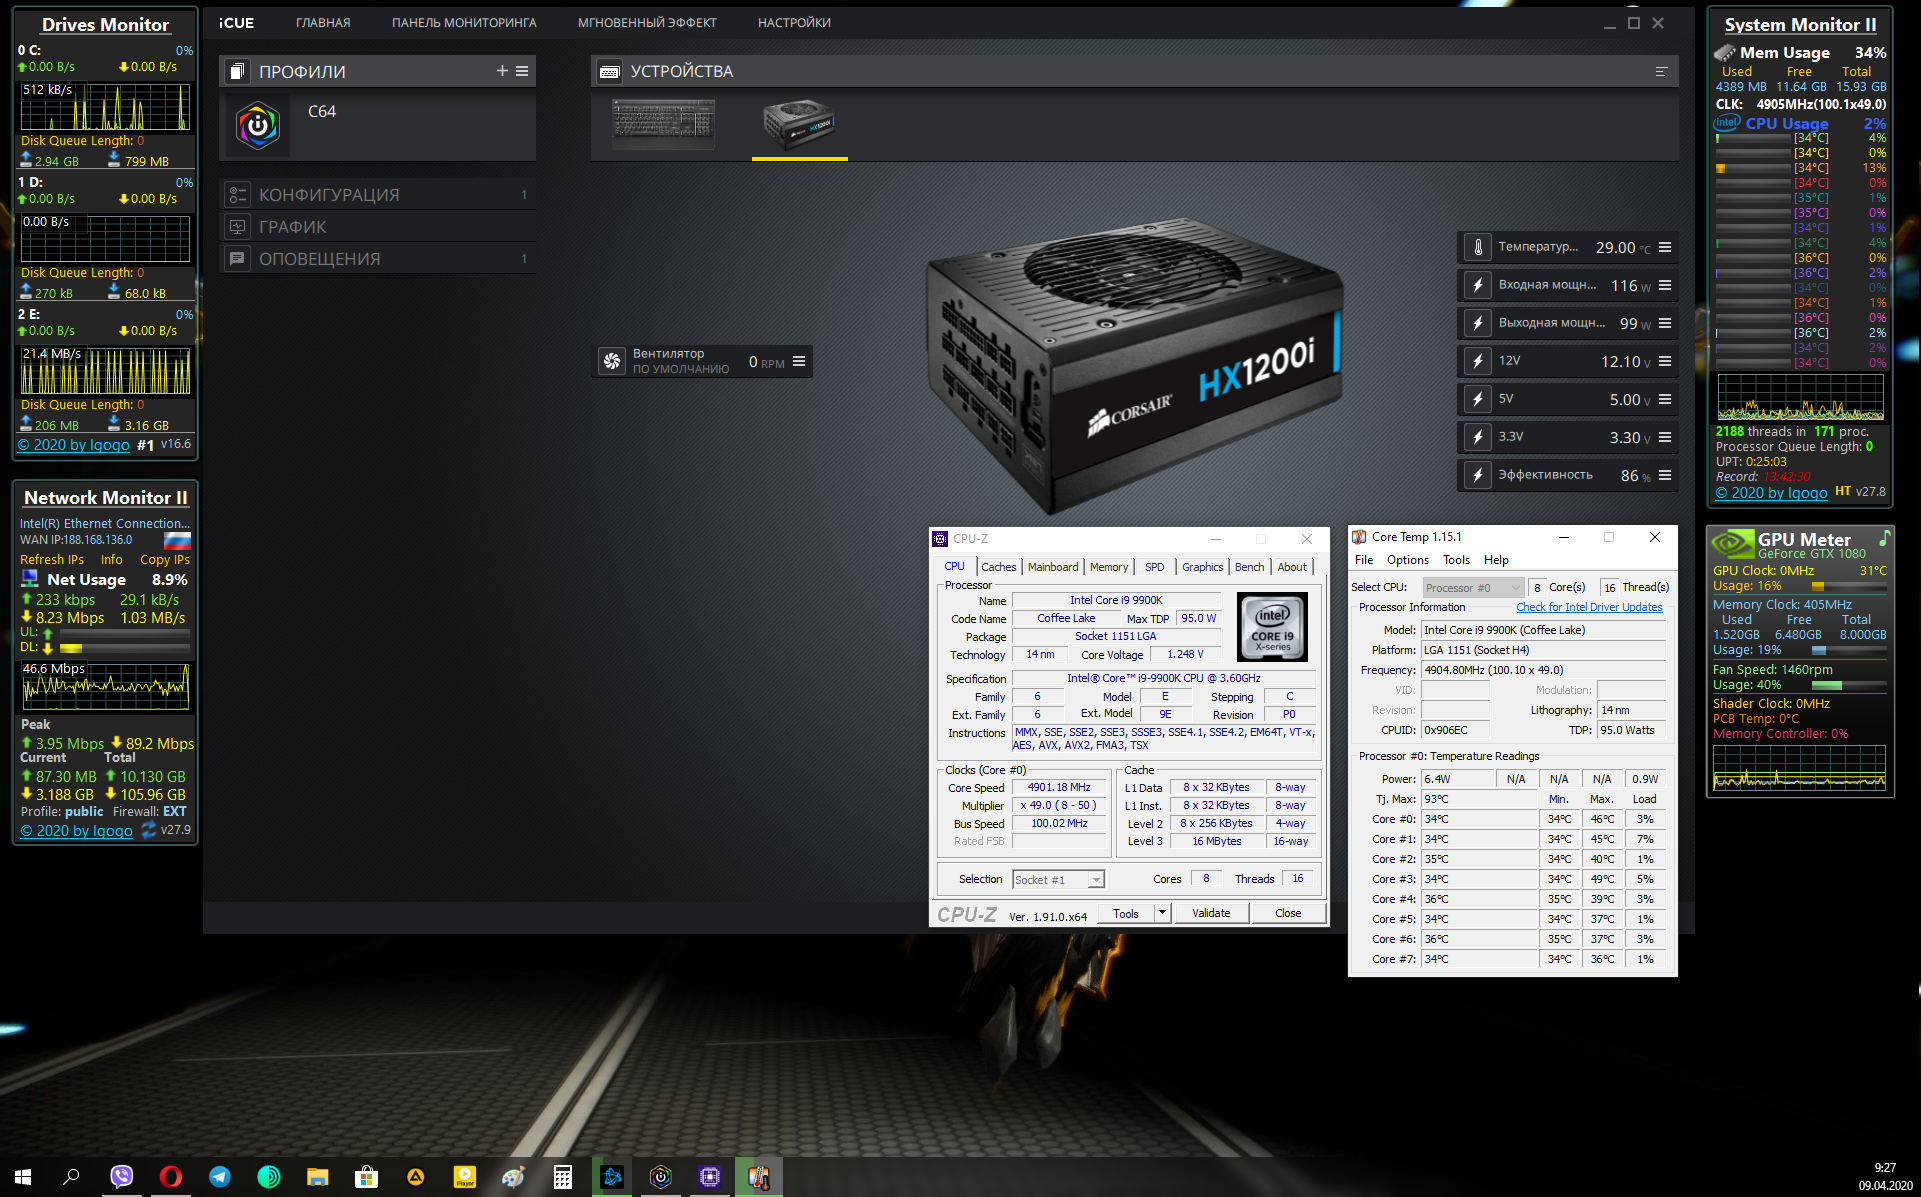
Task: Open 12V rail options menu
Action: [x=1665, y=361]
